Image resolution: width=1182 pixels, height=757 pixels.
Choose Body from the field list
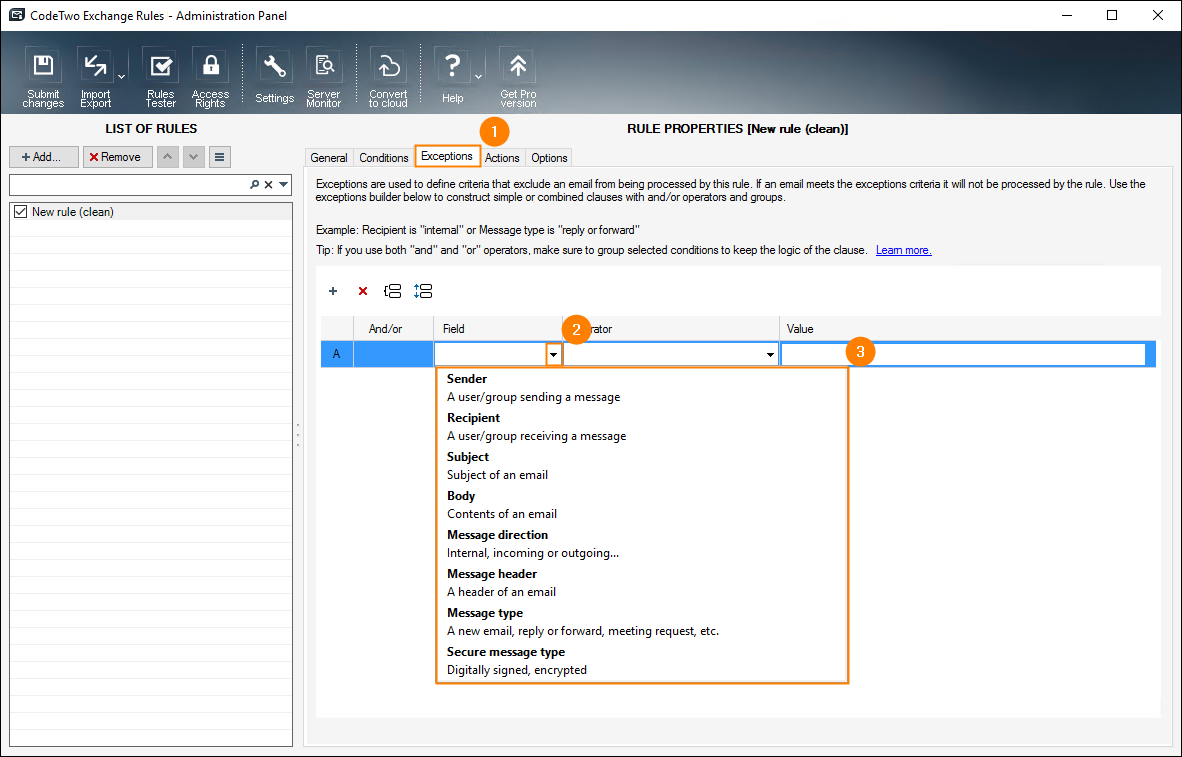tap(642, 505)
